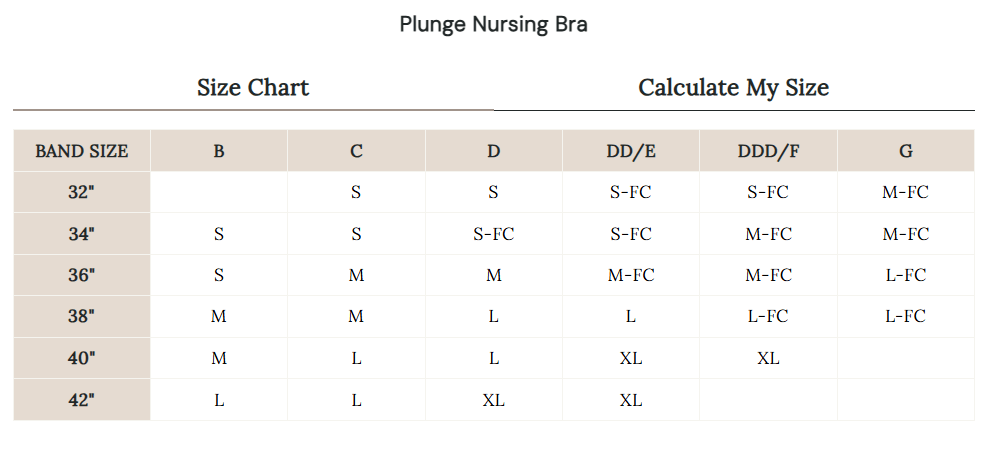Select the DDD/F cup column header
The image size is (983, 460).
pos(768,152)
